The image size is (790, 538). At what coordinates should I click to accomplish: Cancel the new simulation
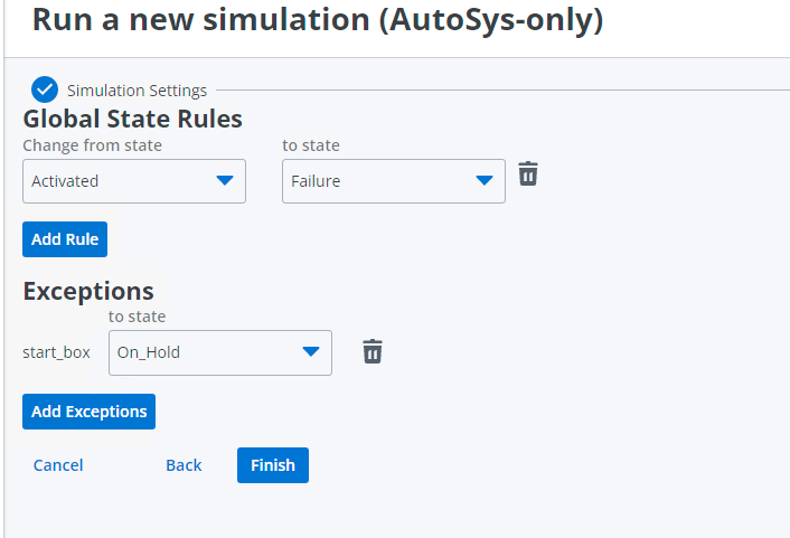[58, 465]
